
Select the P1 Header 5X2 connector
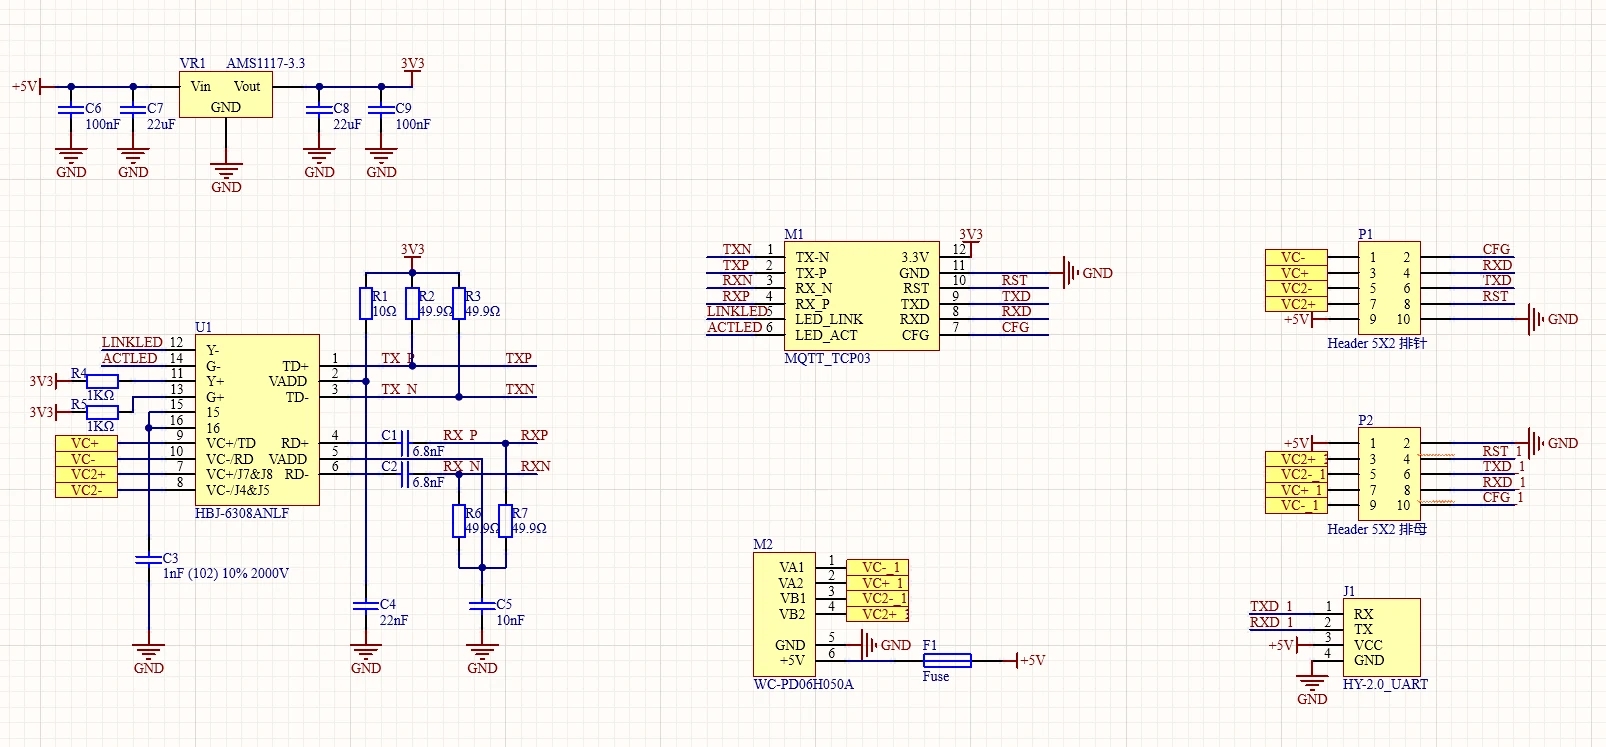[x=1388, y=288]
